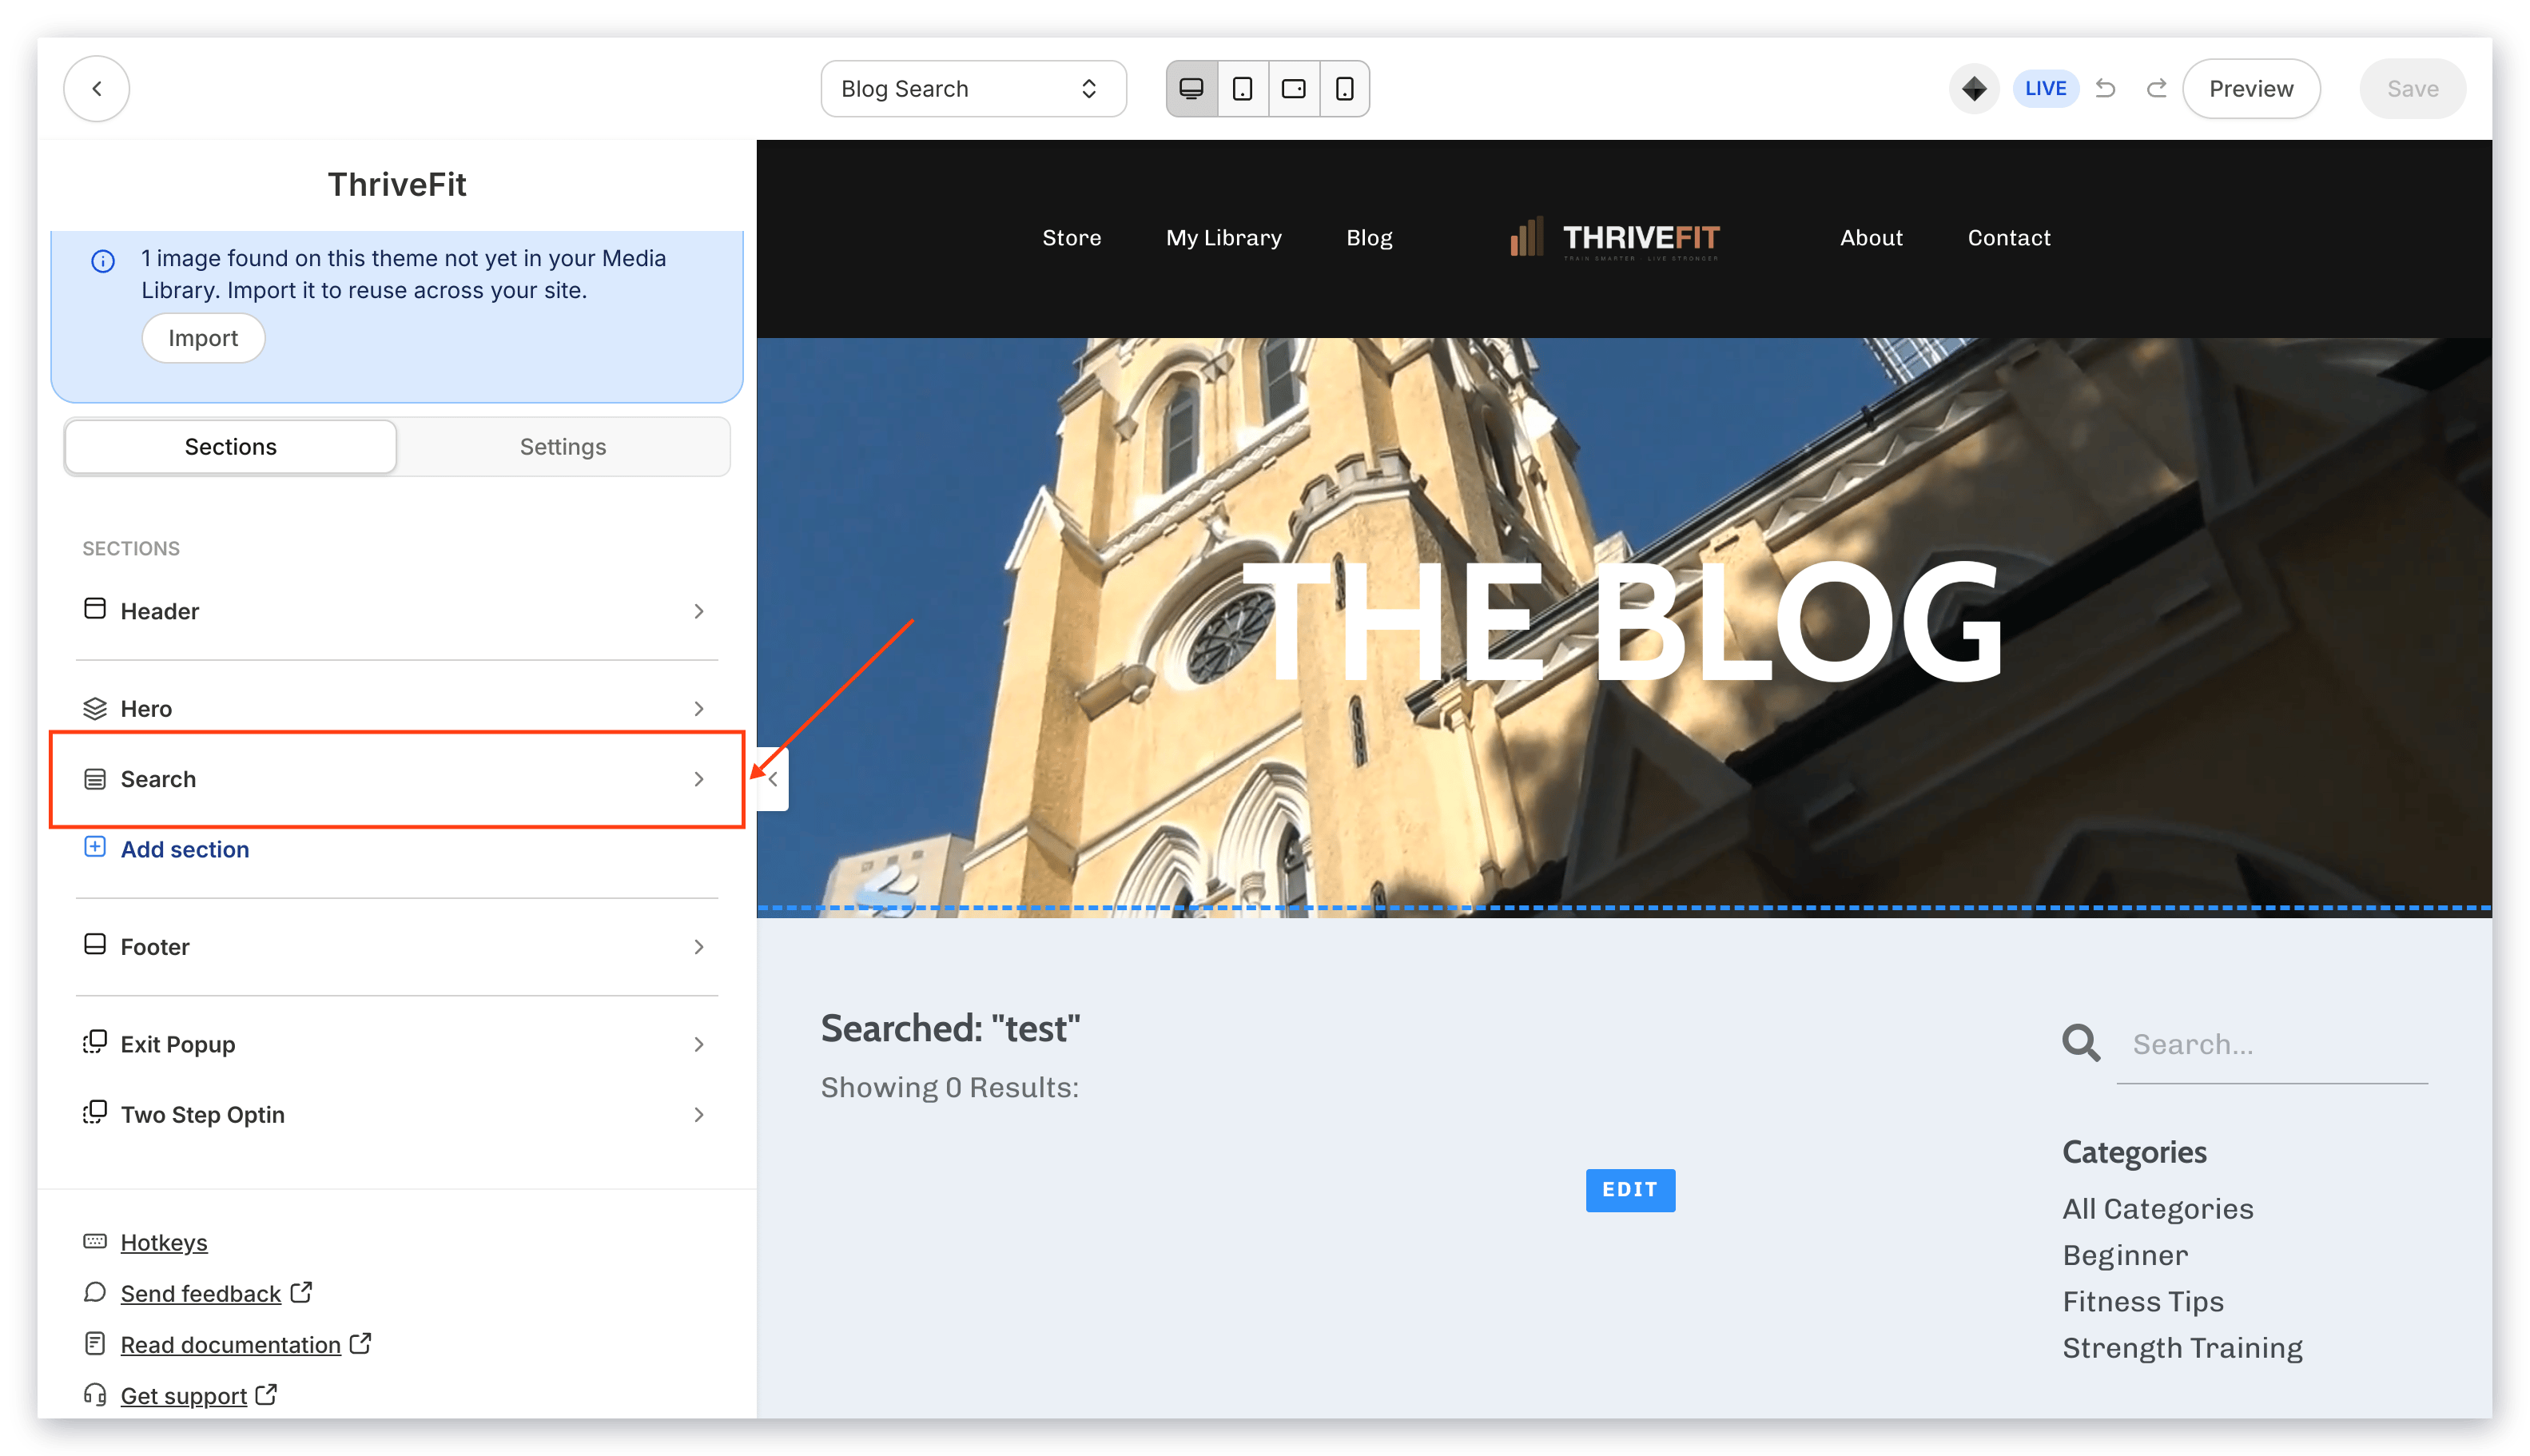This screenshot has height=1456, width=2530.
Task: Click the Two Step Optin icon
Action: click(94, 1111)
